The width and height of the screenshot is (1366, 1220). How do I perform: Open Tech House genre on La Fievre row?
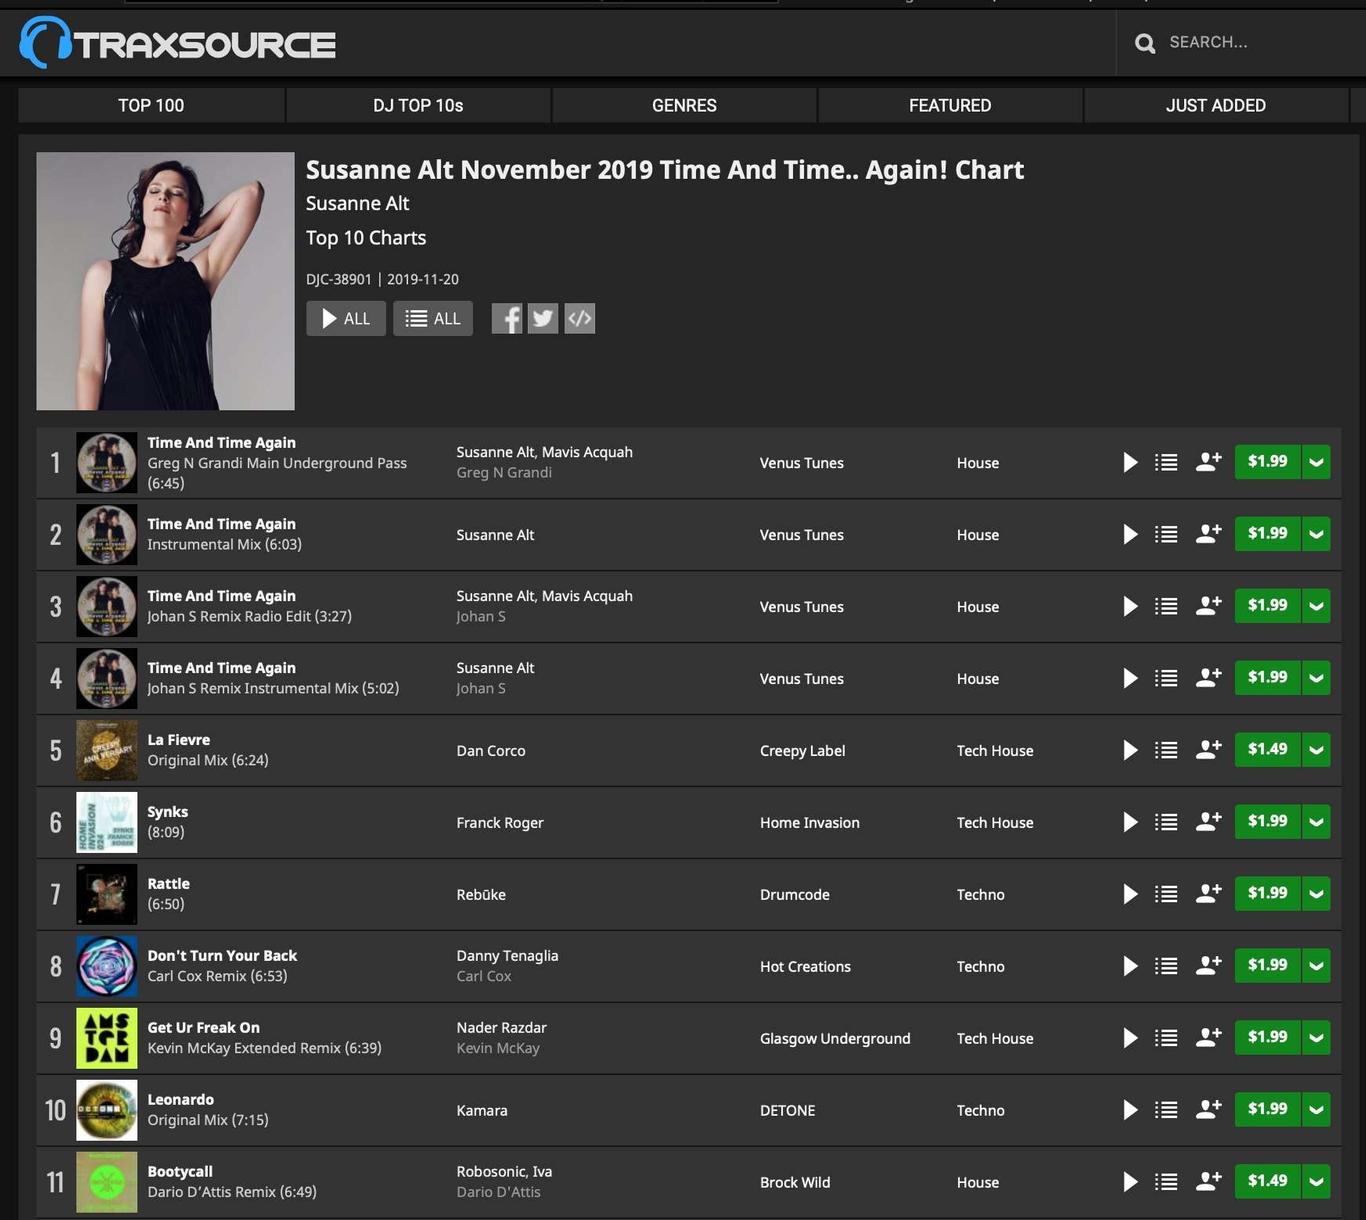point(995,751)
